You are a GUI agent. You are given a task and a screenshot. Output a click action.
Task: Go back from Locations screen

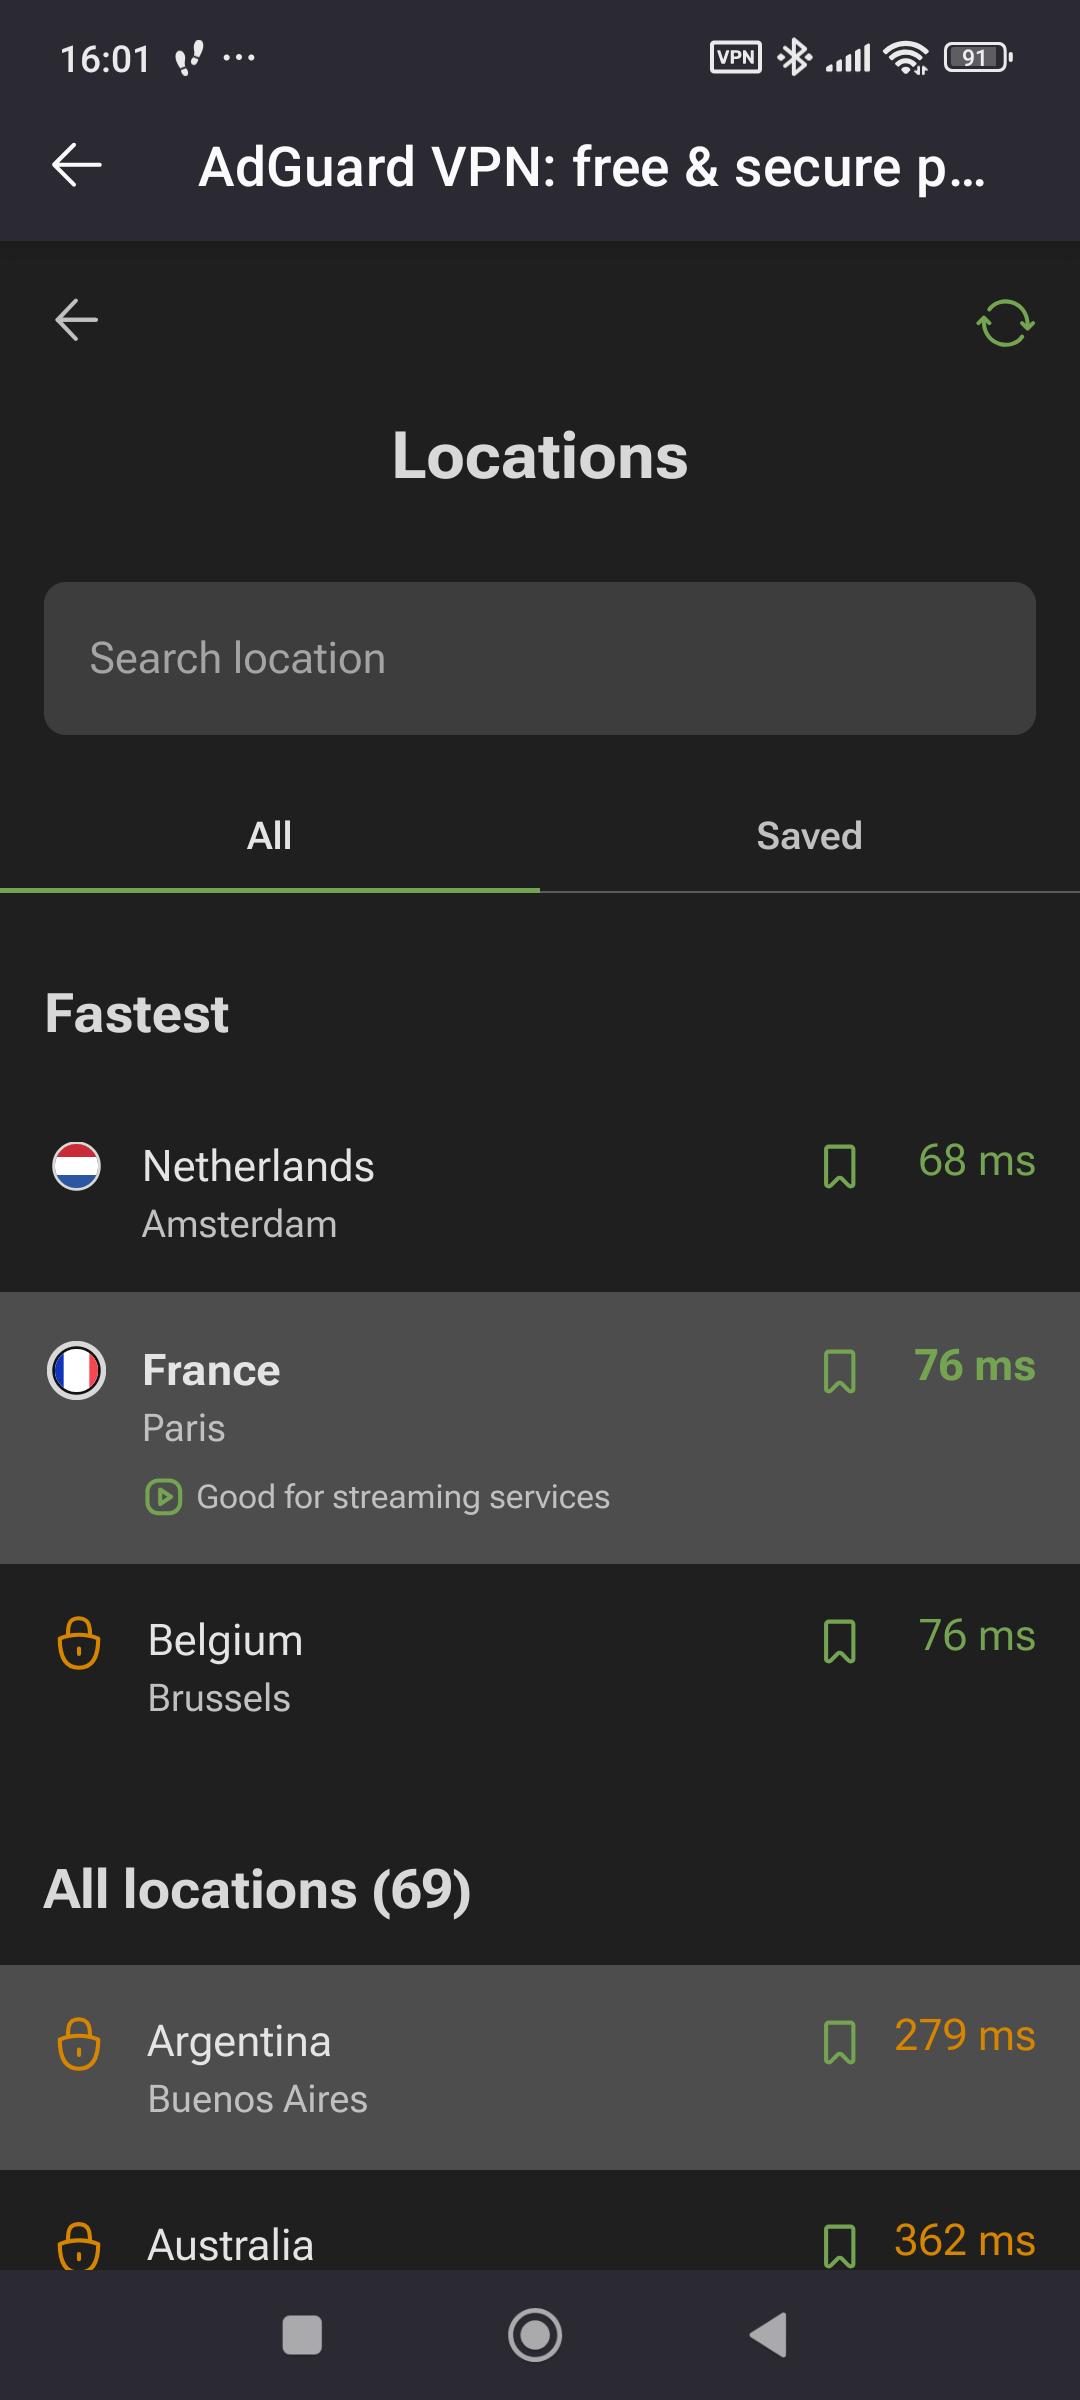(x=76, y=320)
